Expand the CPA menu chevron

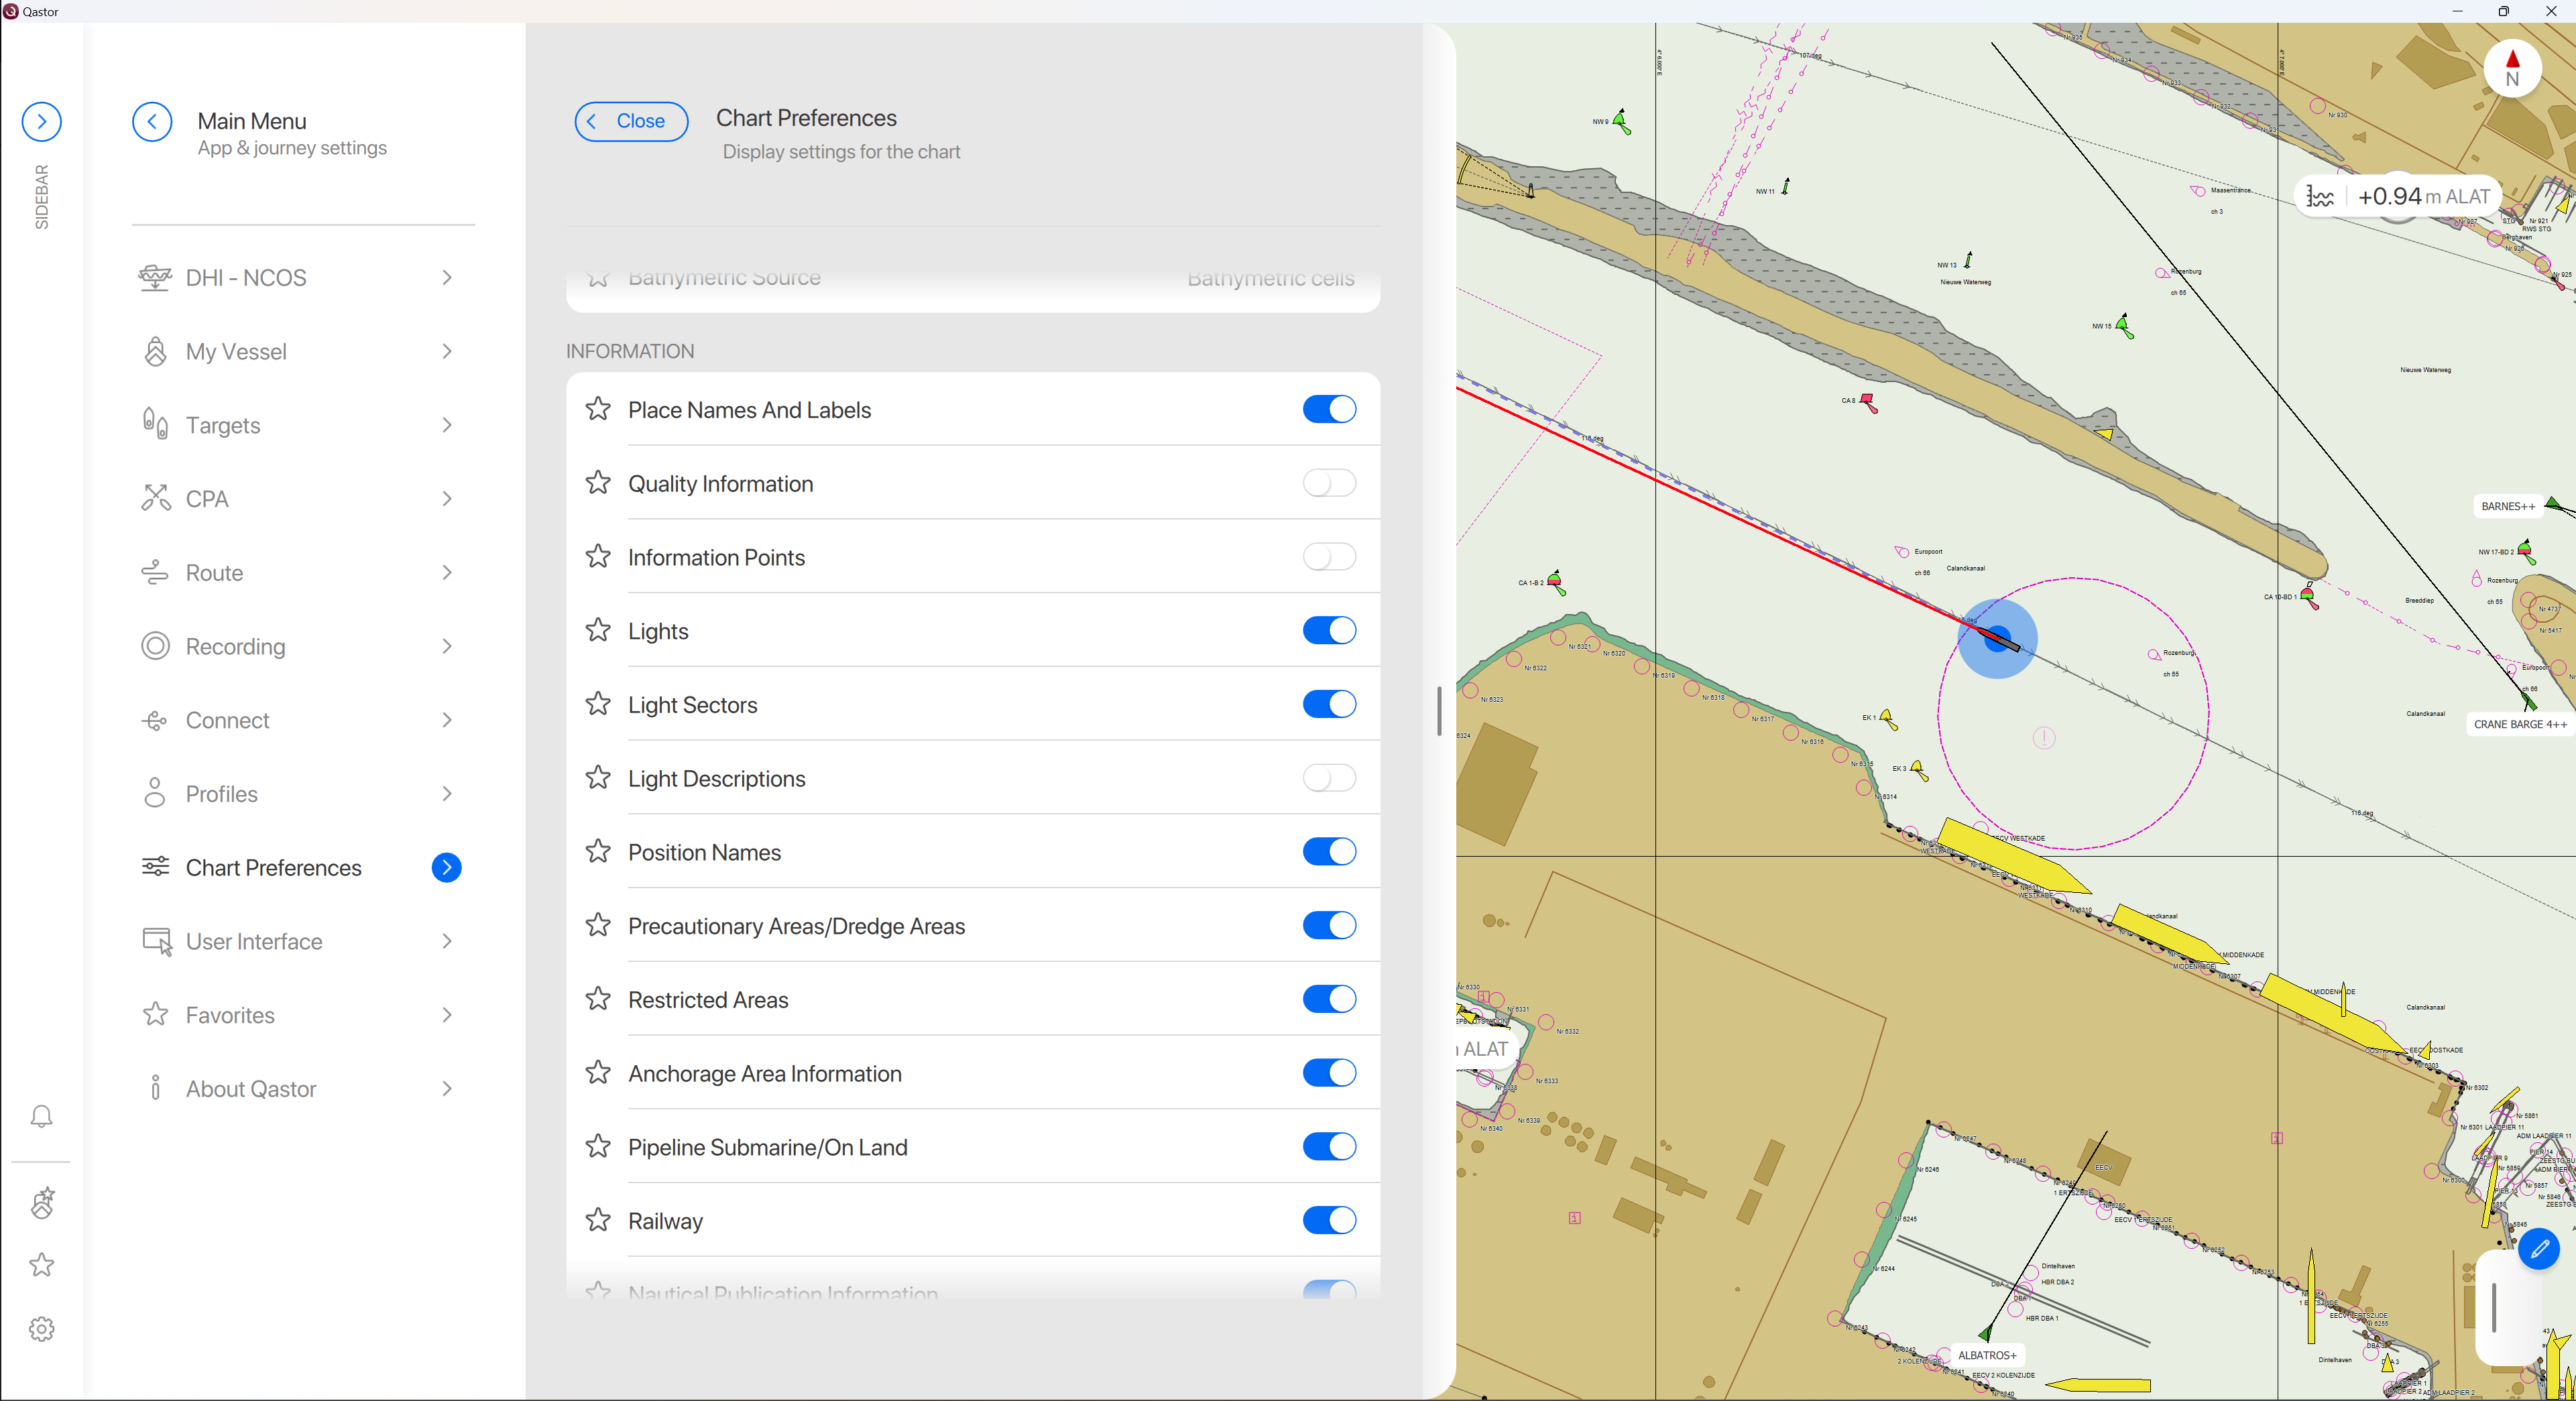(x=447, y=499)
